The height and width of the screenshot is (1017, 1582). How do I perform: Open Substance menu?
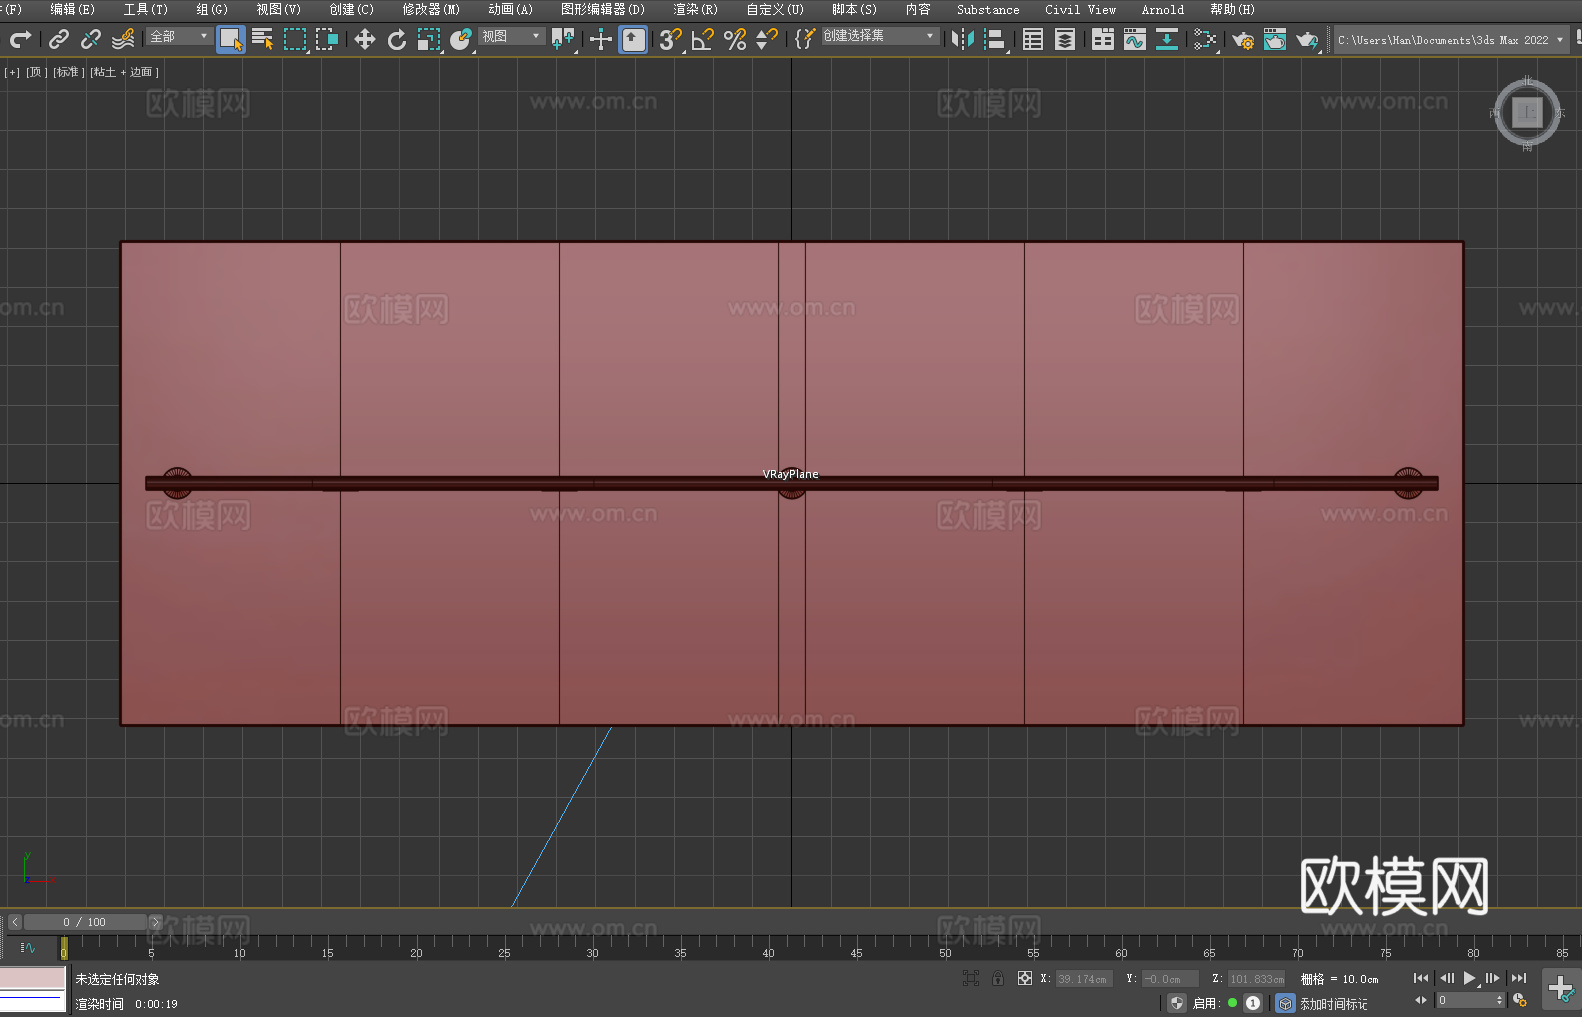pos(988,9)
